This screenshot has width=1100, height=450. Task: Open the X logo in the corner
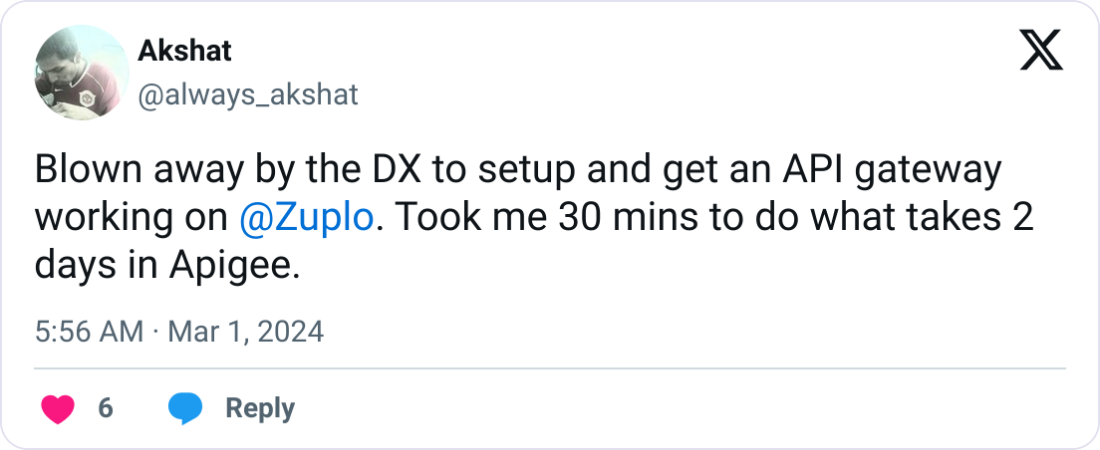[1041, 50]
